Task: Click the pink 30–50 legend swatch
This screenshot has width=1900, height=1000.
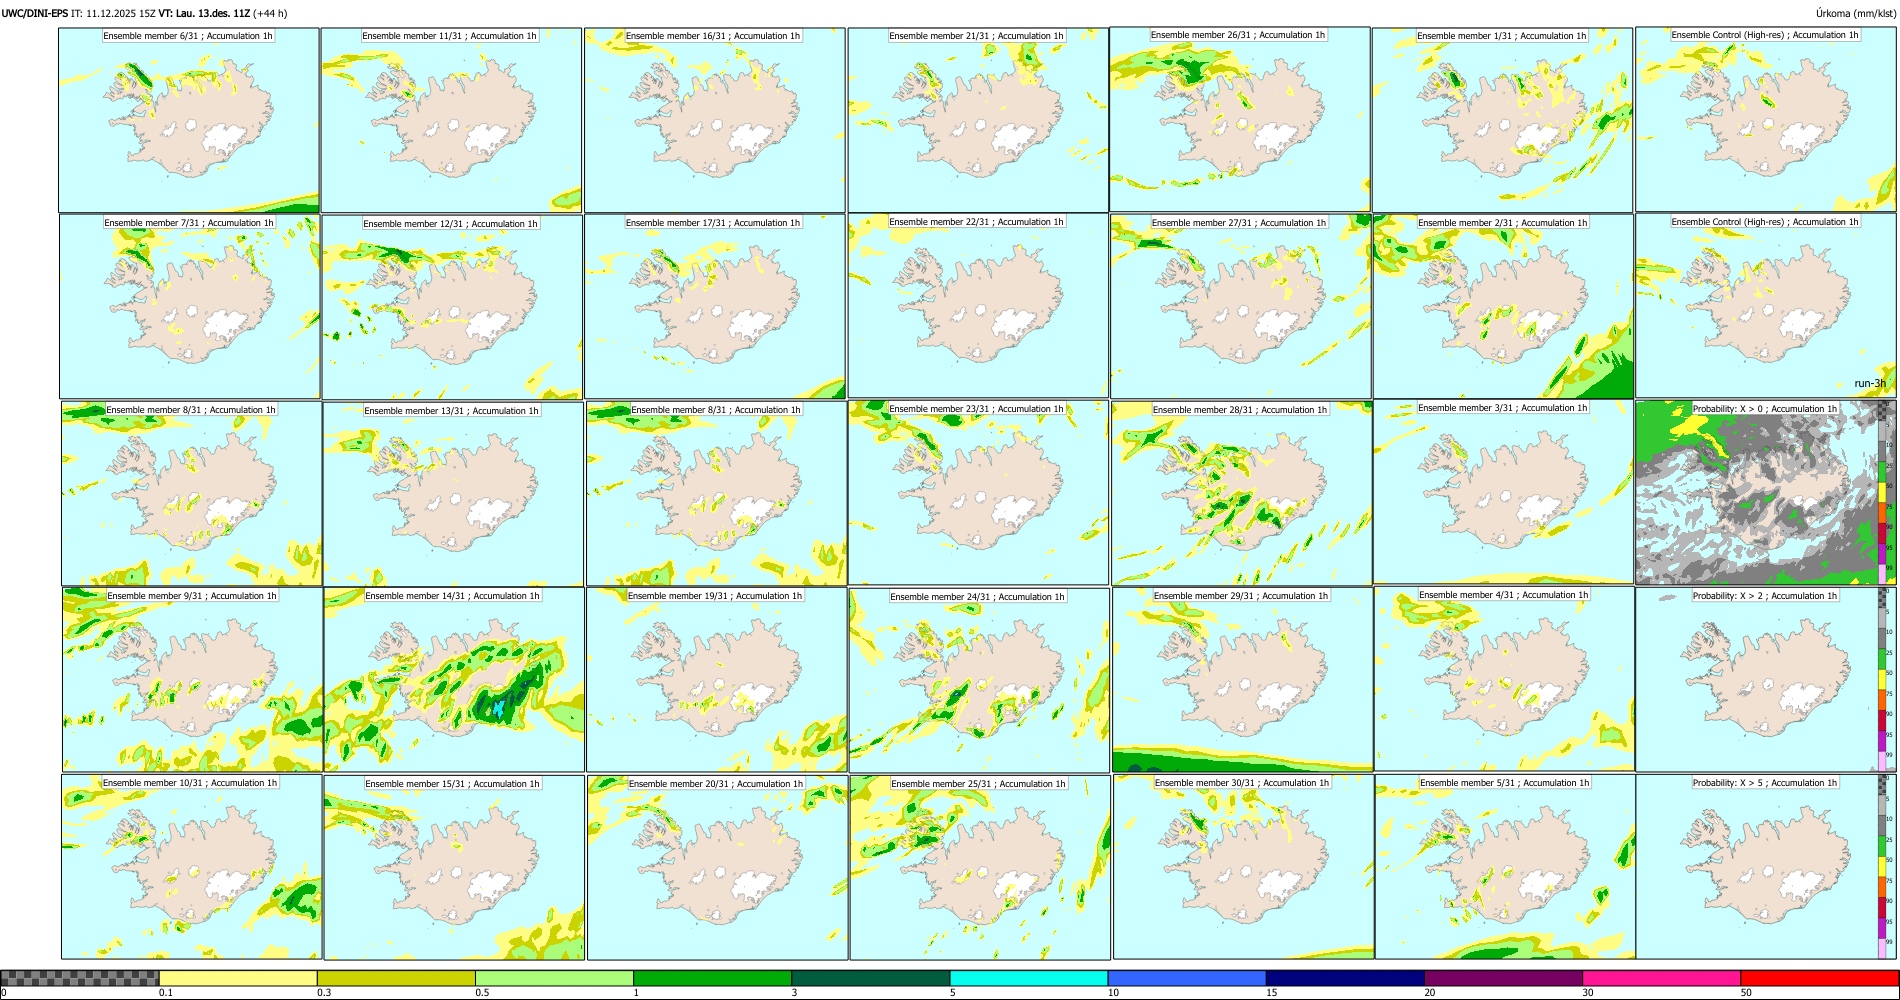Action: [1661, 978]
